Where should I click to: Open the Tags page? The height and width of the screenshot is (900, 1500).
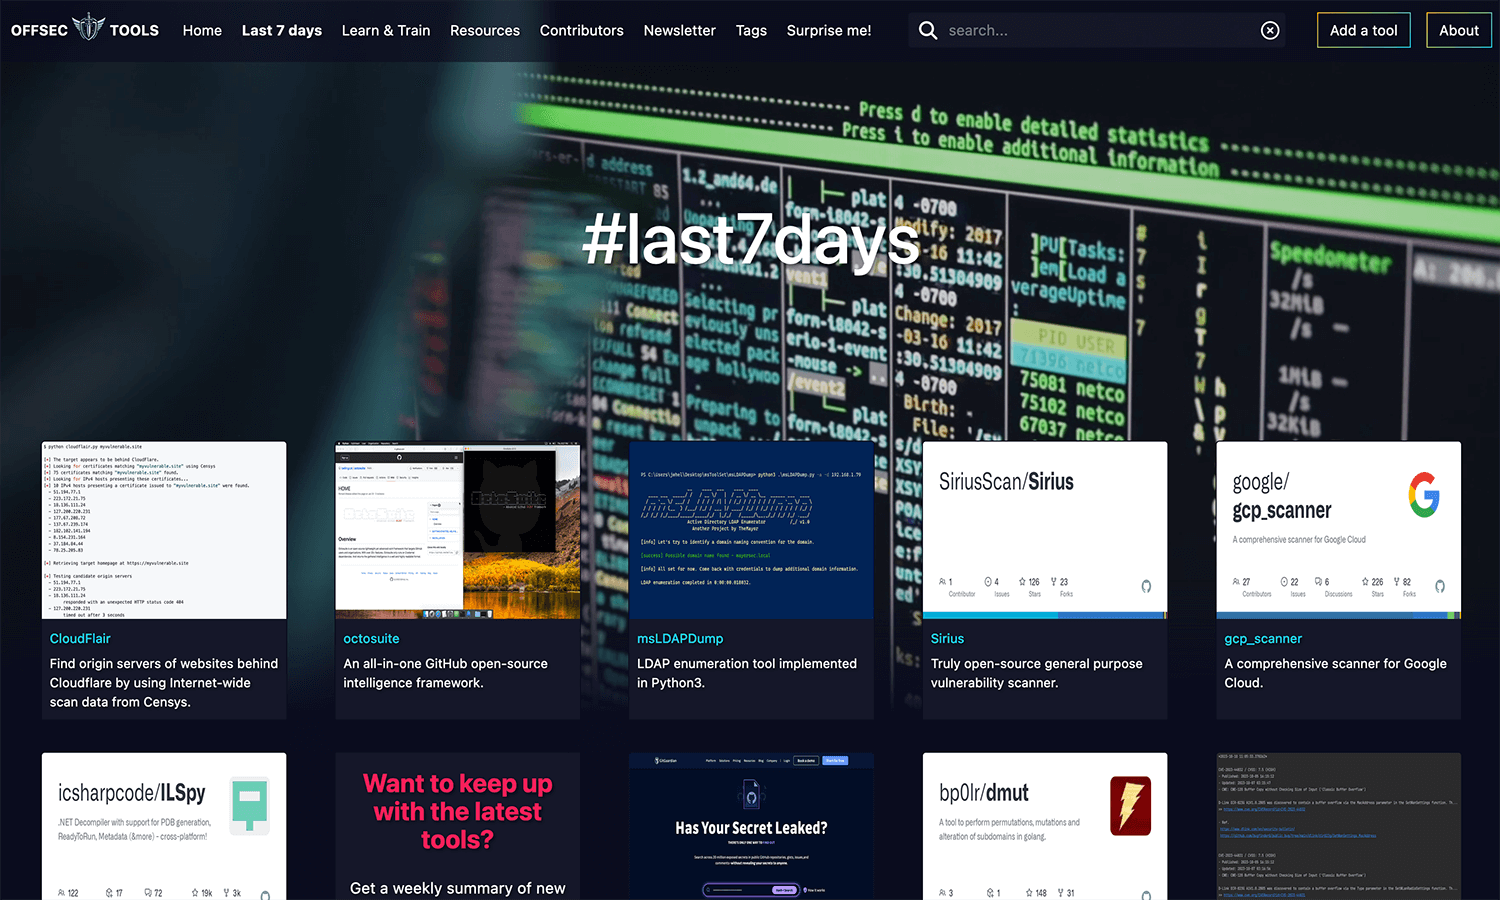click(751, 30)
